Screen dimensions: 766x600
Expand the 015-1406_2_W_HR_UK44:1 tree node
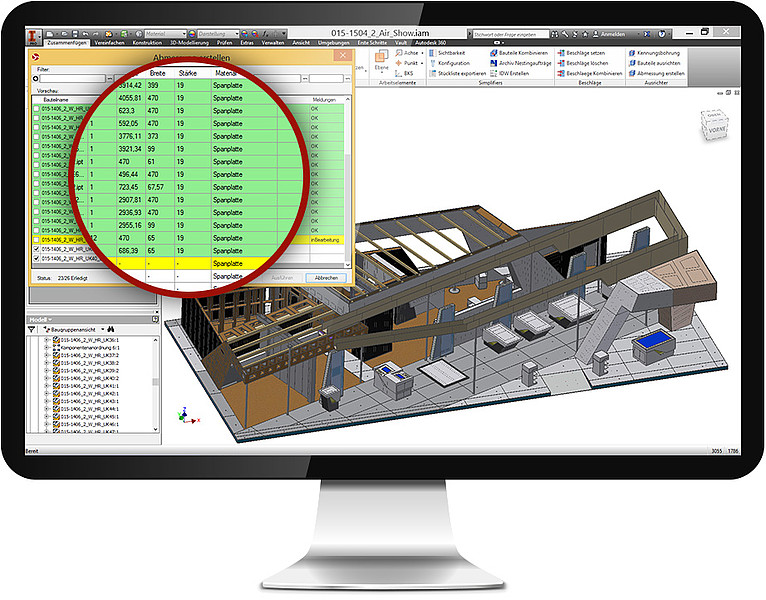47,409
